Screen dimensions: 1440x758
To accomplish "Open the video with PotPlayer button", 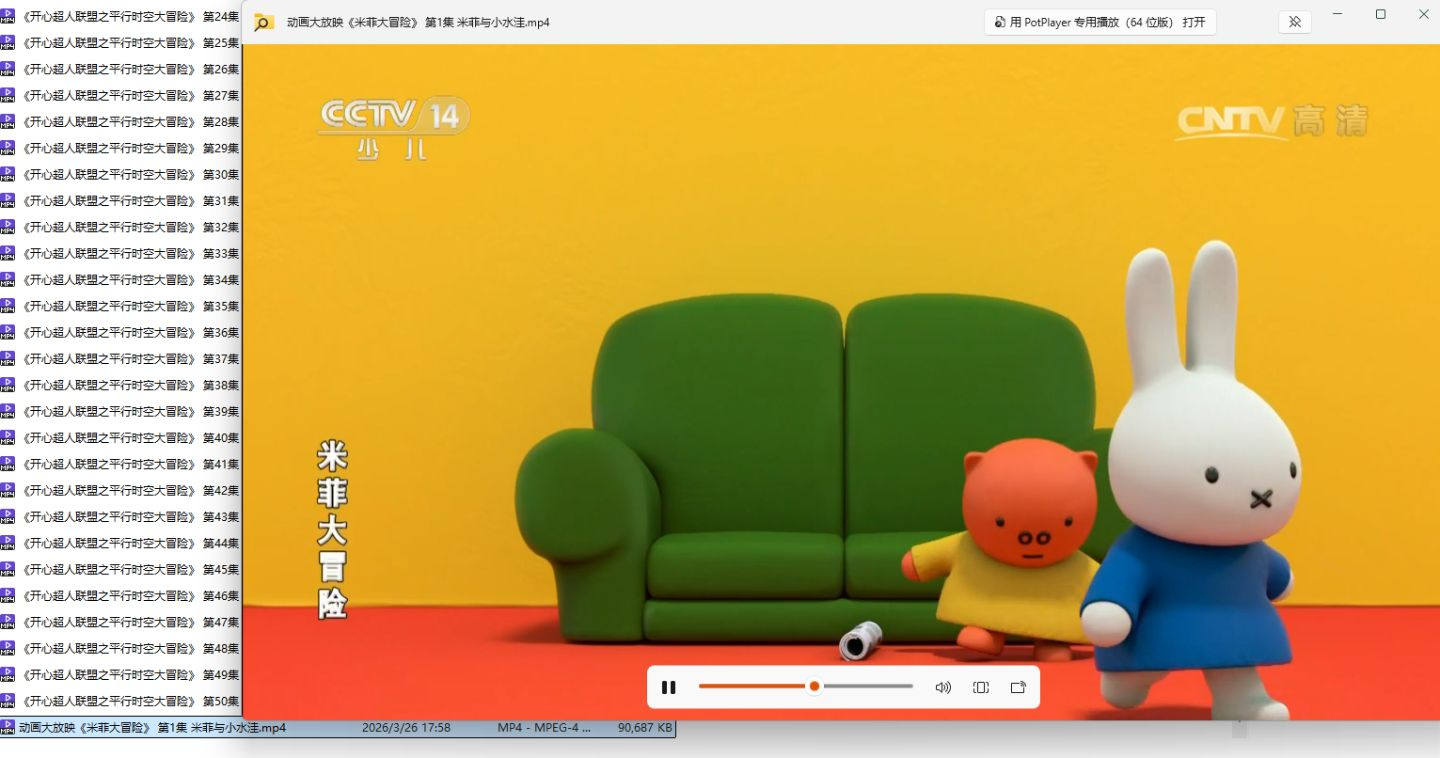I will pyautogui.click(x=1100, y=22).
